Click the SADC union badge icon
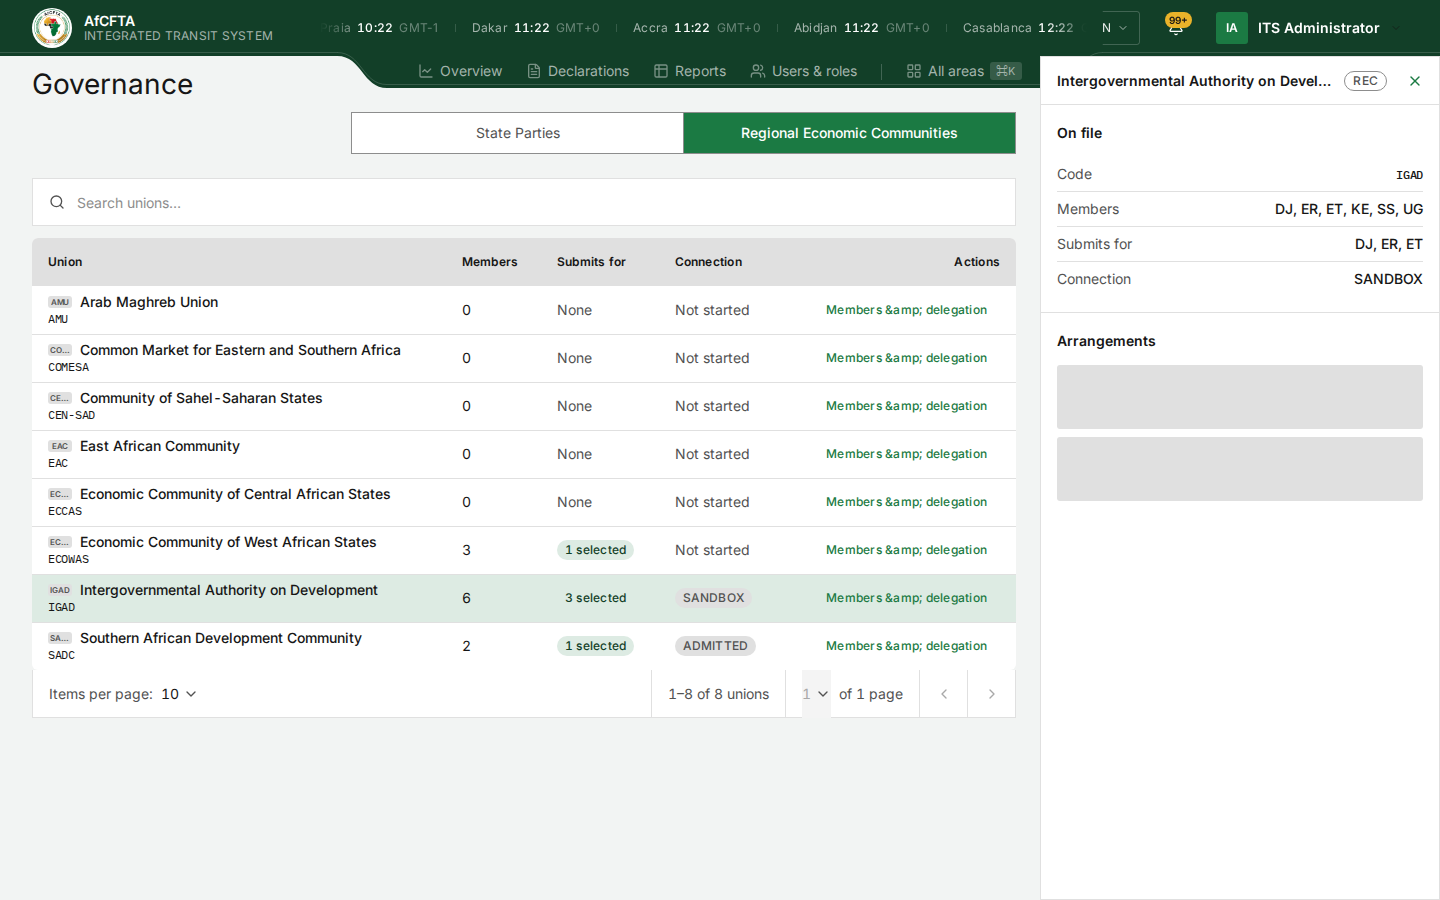Viewport: 1440px width, 900px height. click(x=60, y=638)
